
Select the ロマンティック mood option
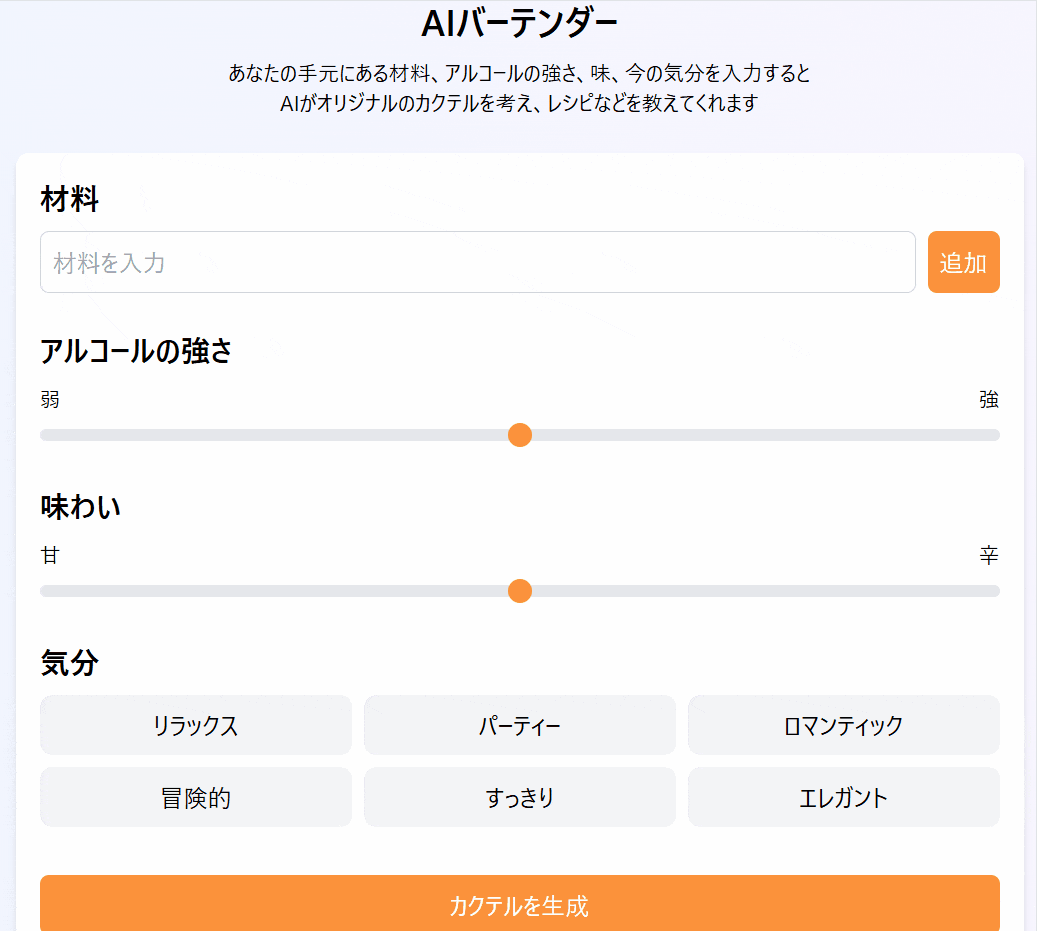pos(844,725)
